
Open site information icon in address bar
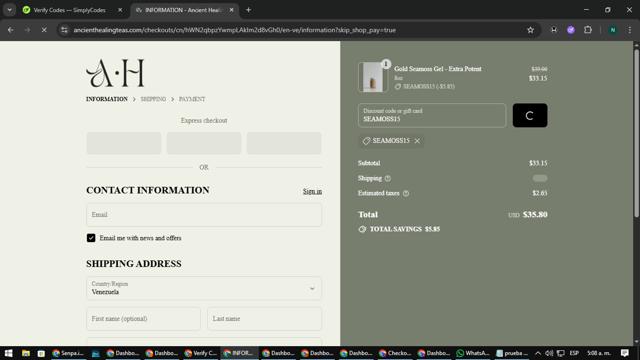point(64,30)
